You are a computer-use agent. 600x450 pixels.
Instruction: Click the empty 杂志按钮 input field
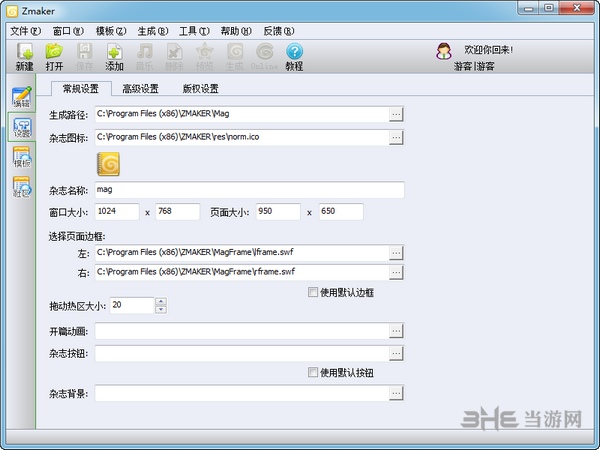point(242,354)
